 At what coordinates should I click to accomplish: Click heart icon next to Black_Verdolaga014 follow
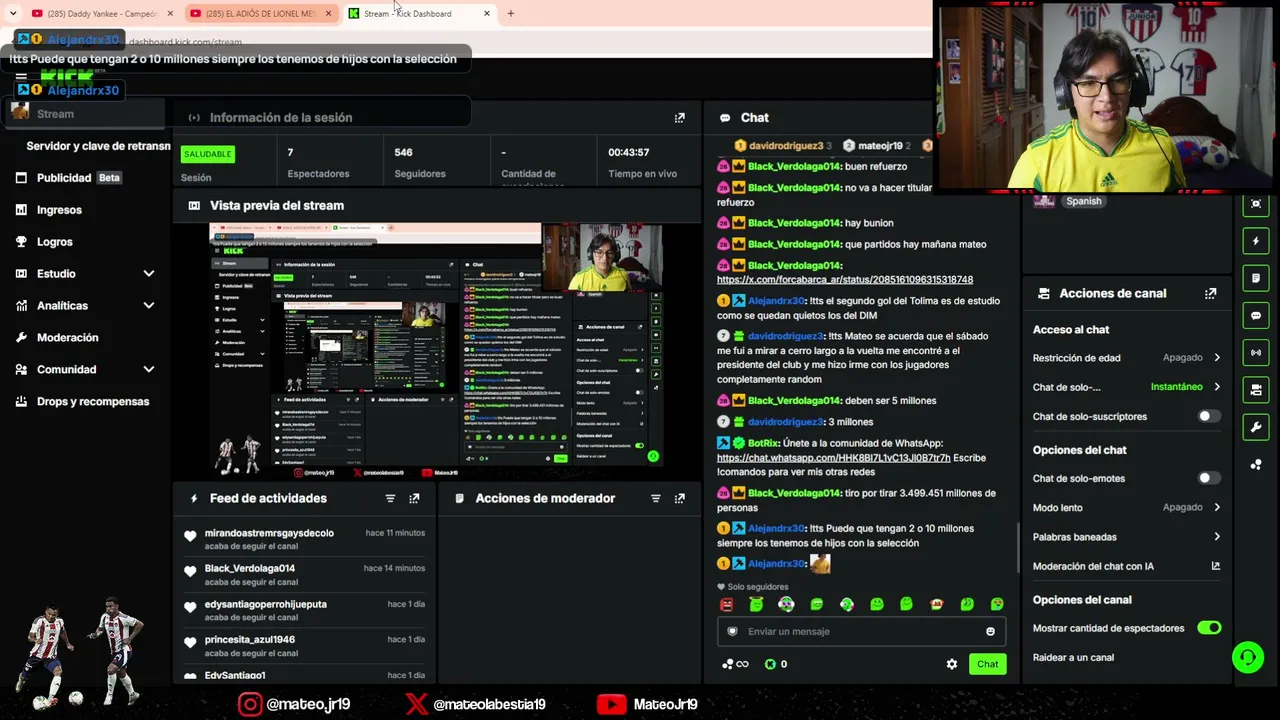(190, 572)
